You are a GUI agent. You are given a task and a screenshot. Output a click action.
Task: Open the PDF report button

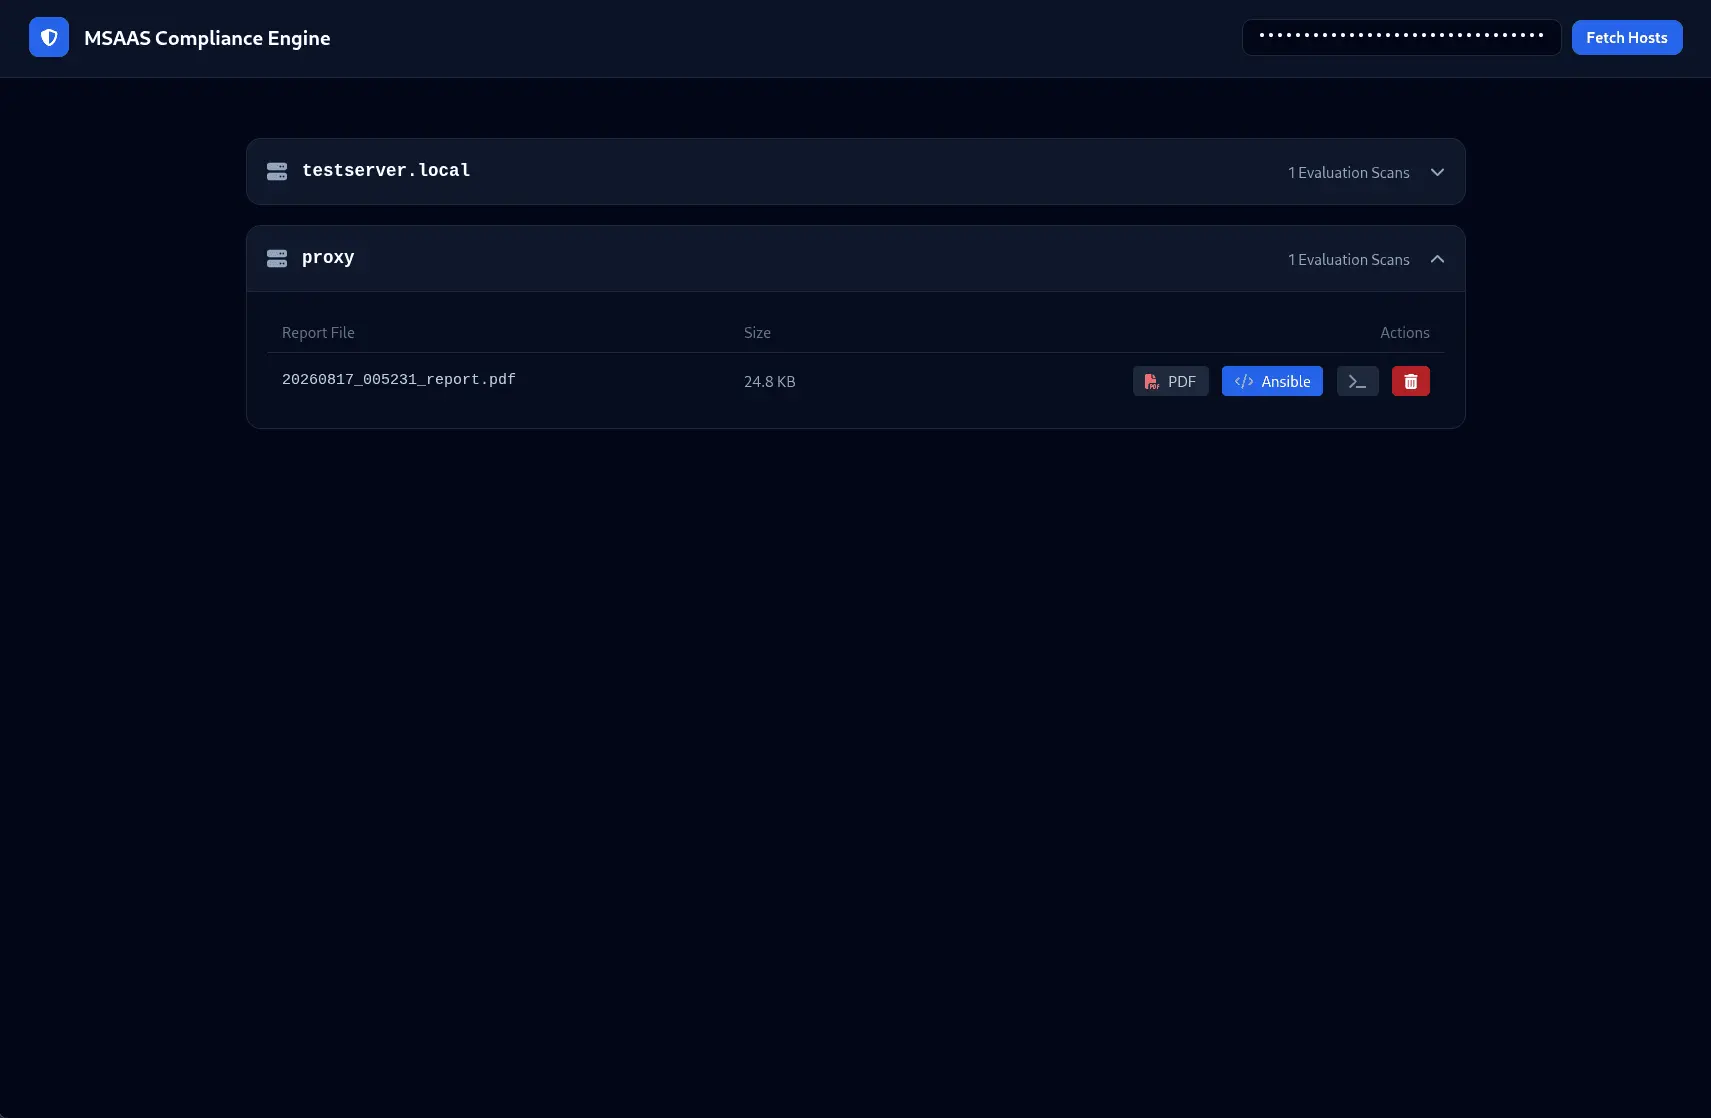[x=1170, y=381]
